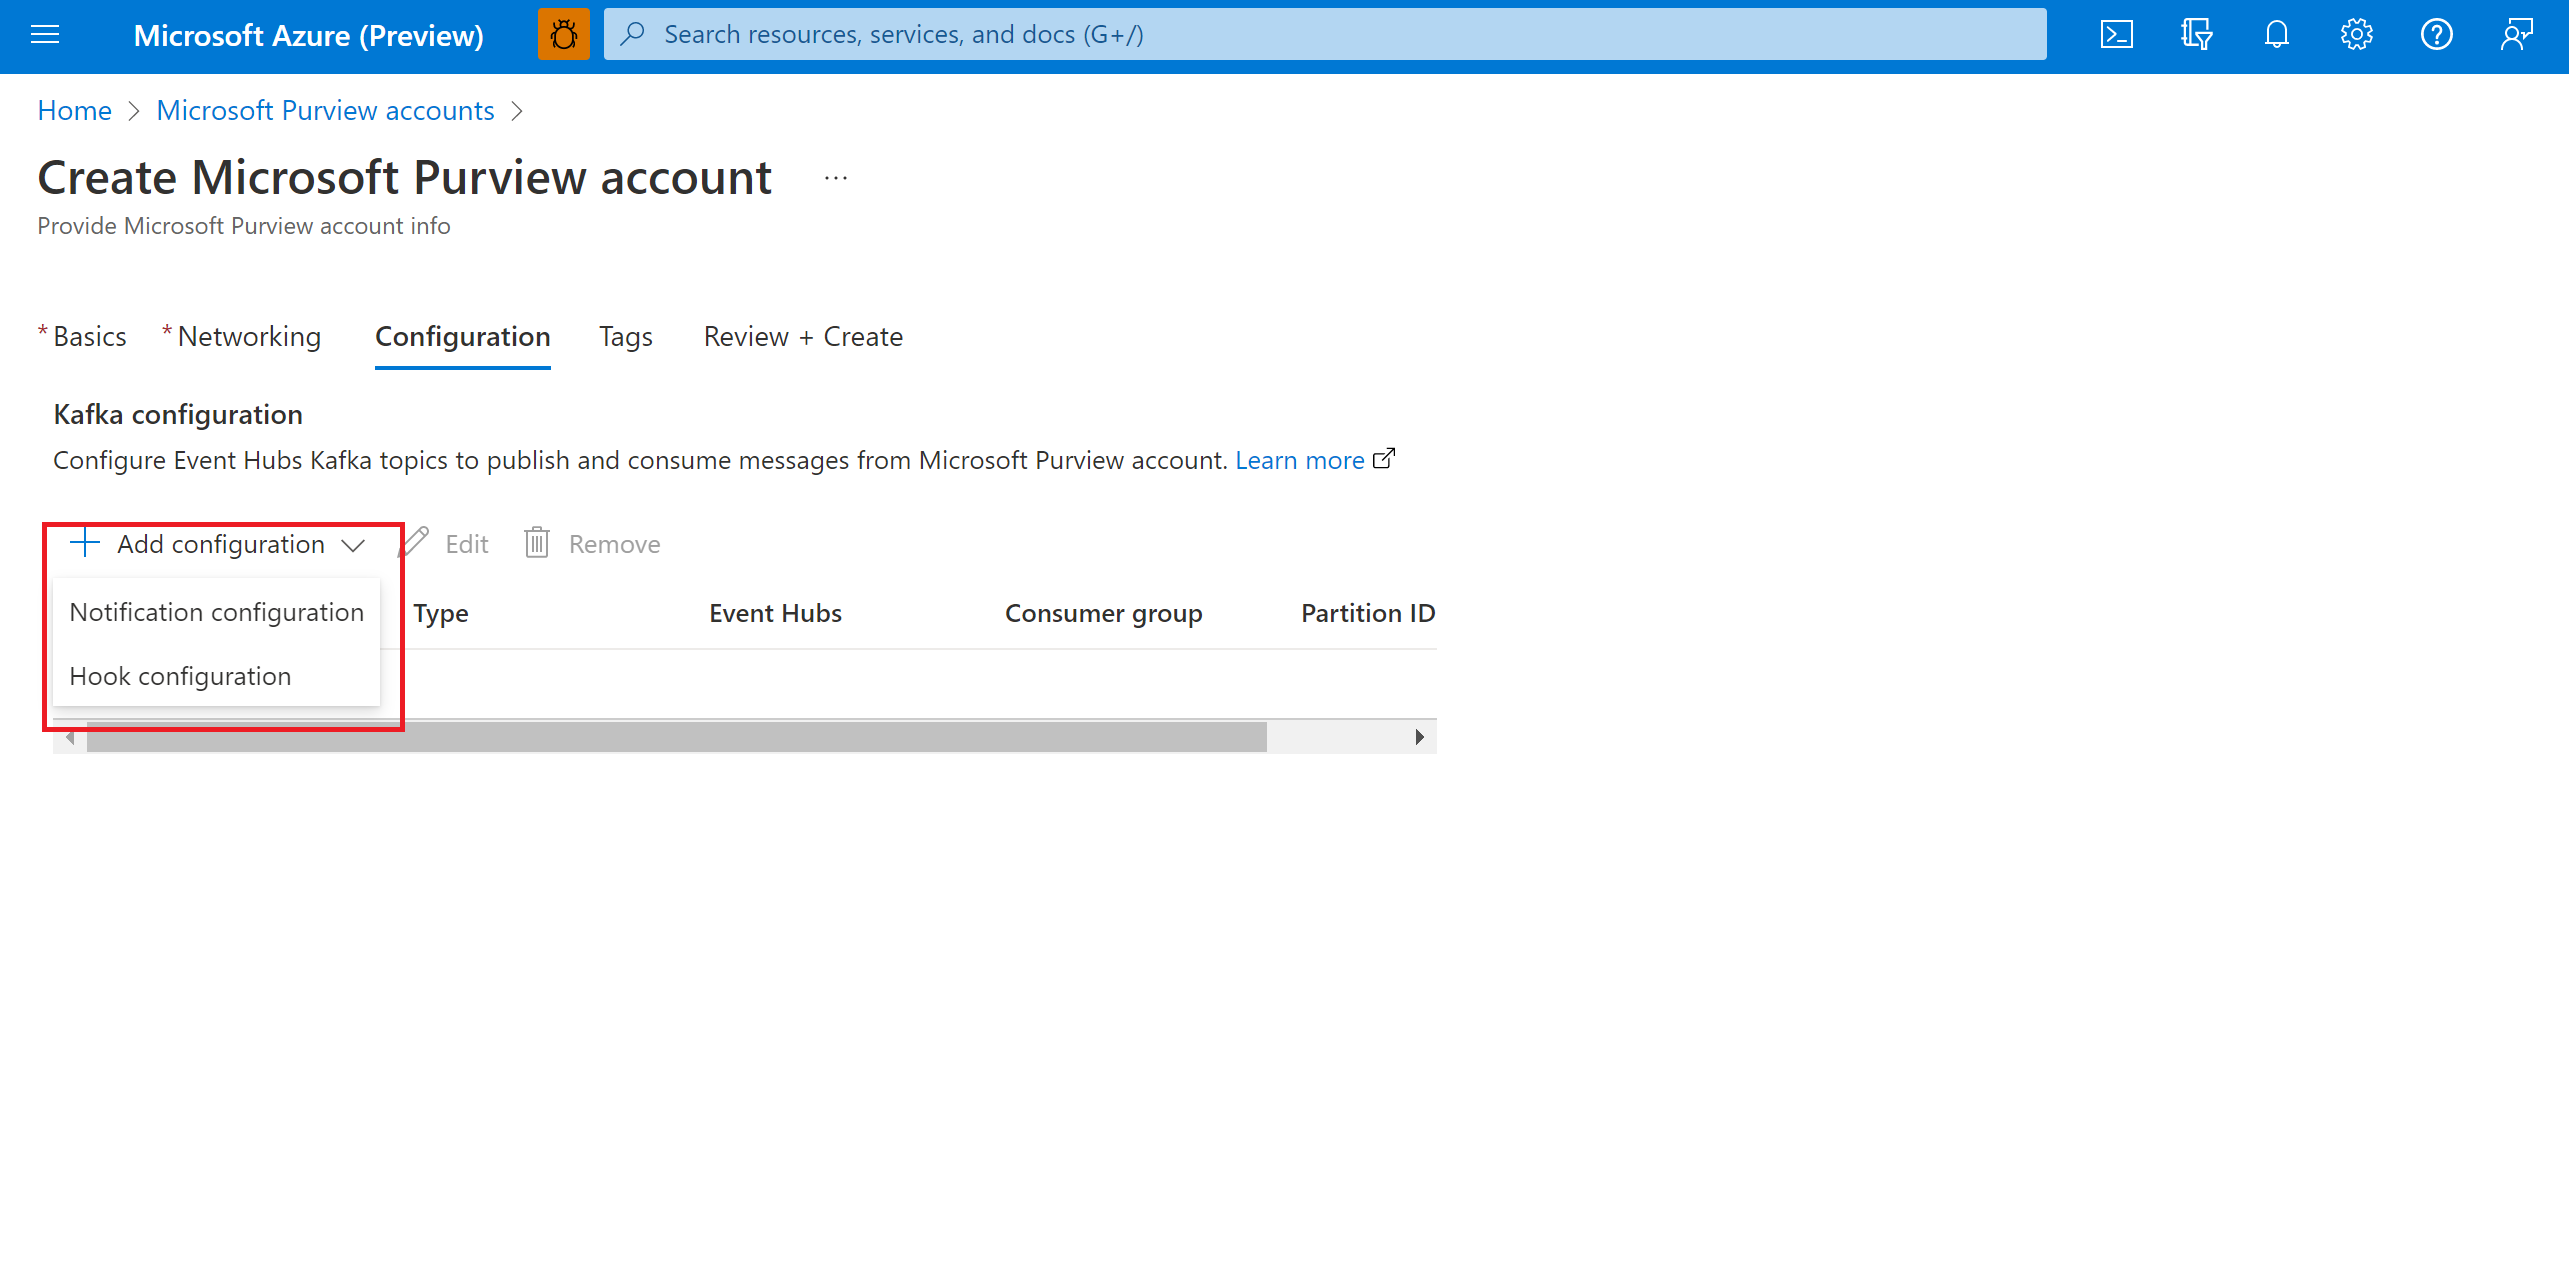Open the notifications bell
This screenshot has height=1281, width=2569.
pyautogui.click(x=2276, y=35)
